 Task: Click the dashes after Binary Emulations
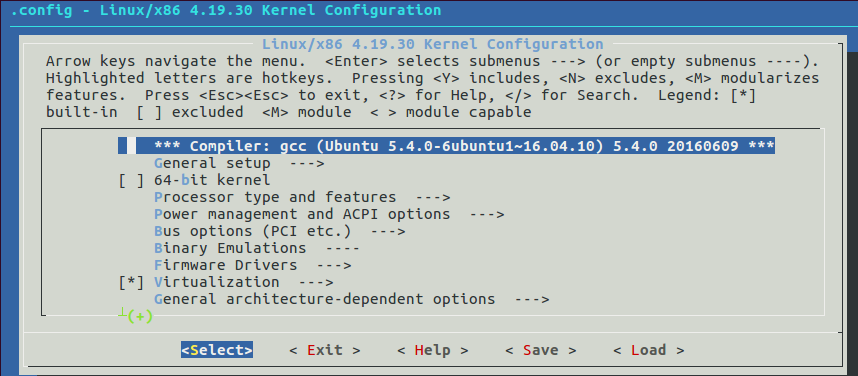[343, 248]
